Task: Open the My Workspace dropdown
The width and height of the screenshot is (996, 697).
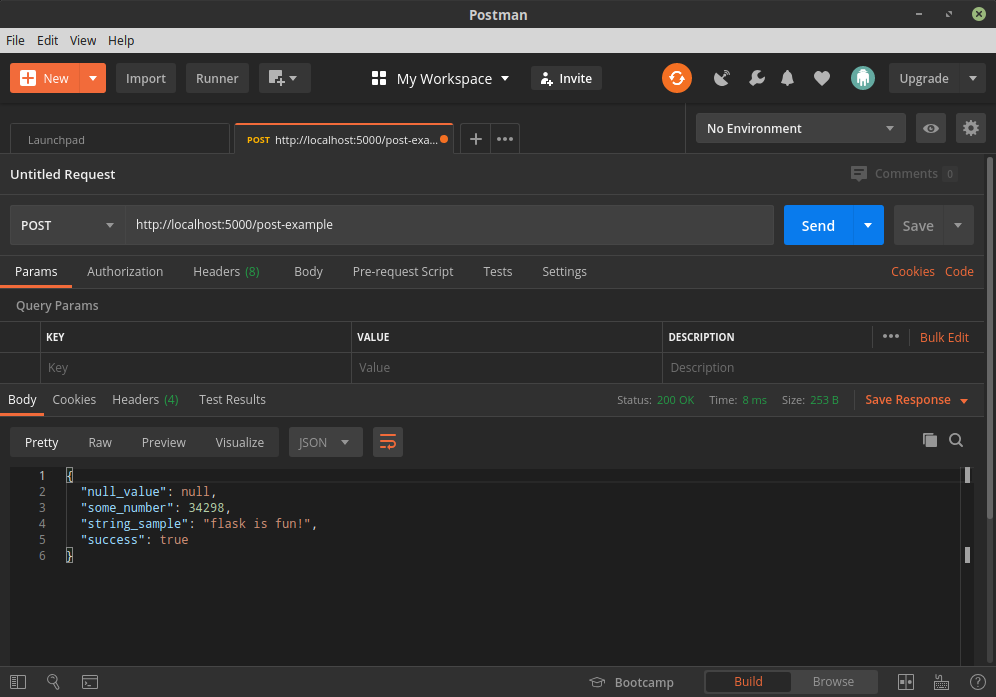Action: pos(452,79)
